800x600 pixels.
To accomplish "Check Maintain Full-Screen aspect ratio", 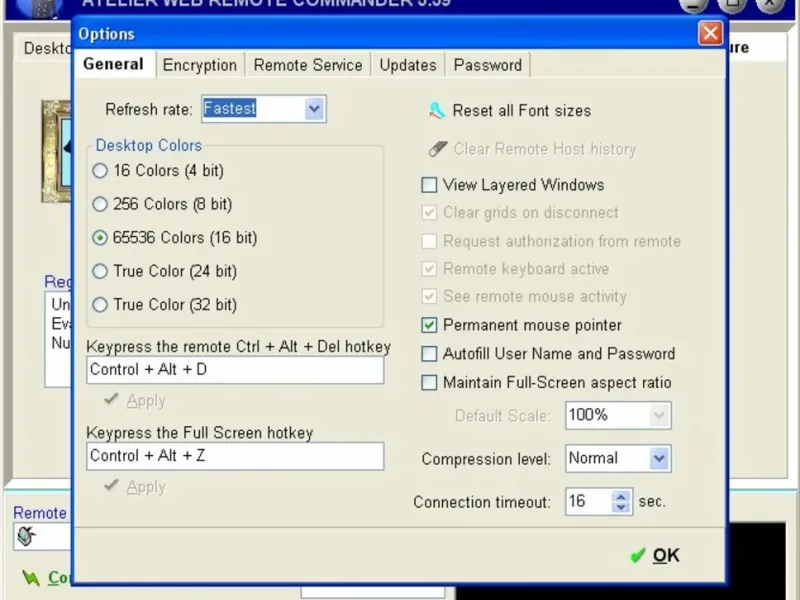I will (429, 382).
